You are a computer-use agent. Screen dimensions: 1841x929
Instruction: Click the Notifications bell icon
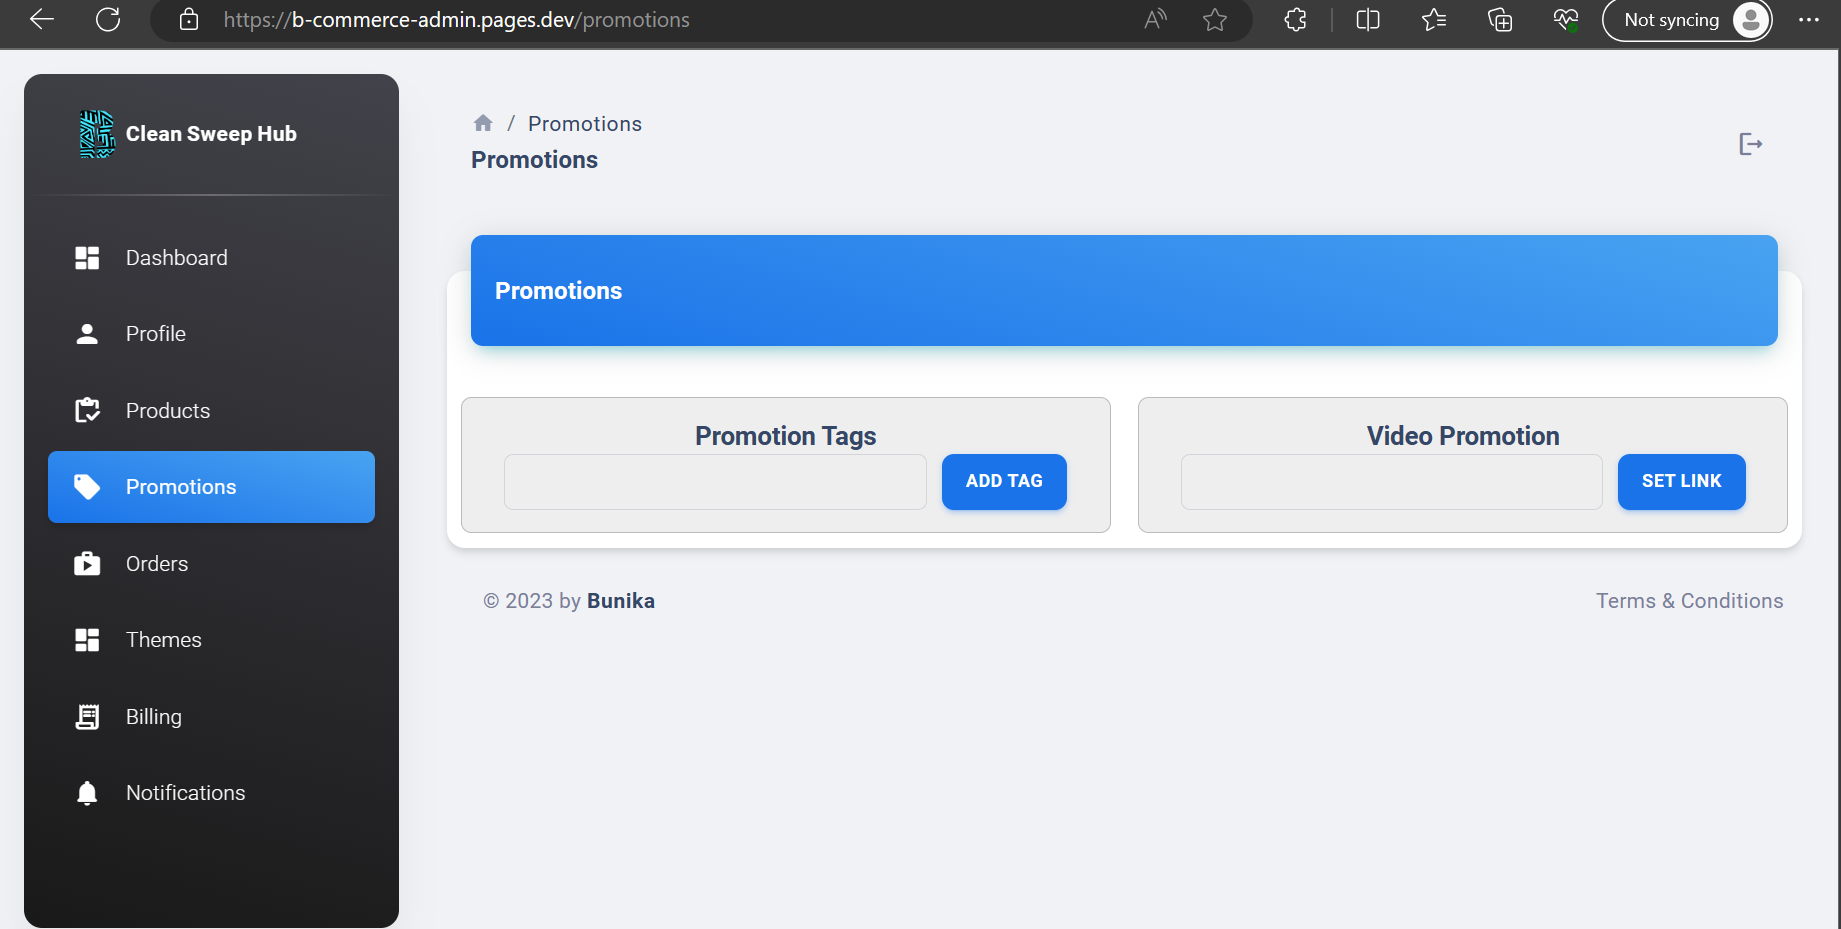(x=87, y=792)
